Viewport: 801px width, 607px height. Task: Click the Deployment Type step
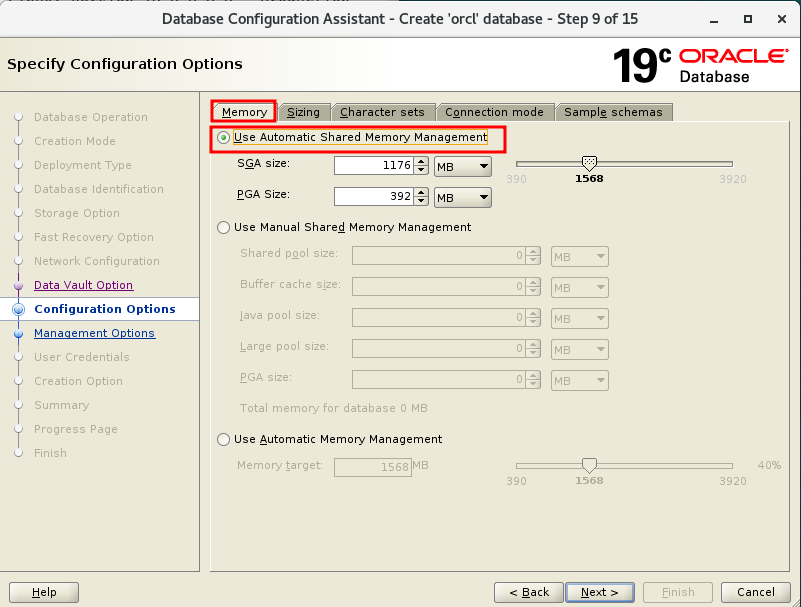[83, 165]
